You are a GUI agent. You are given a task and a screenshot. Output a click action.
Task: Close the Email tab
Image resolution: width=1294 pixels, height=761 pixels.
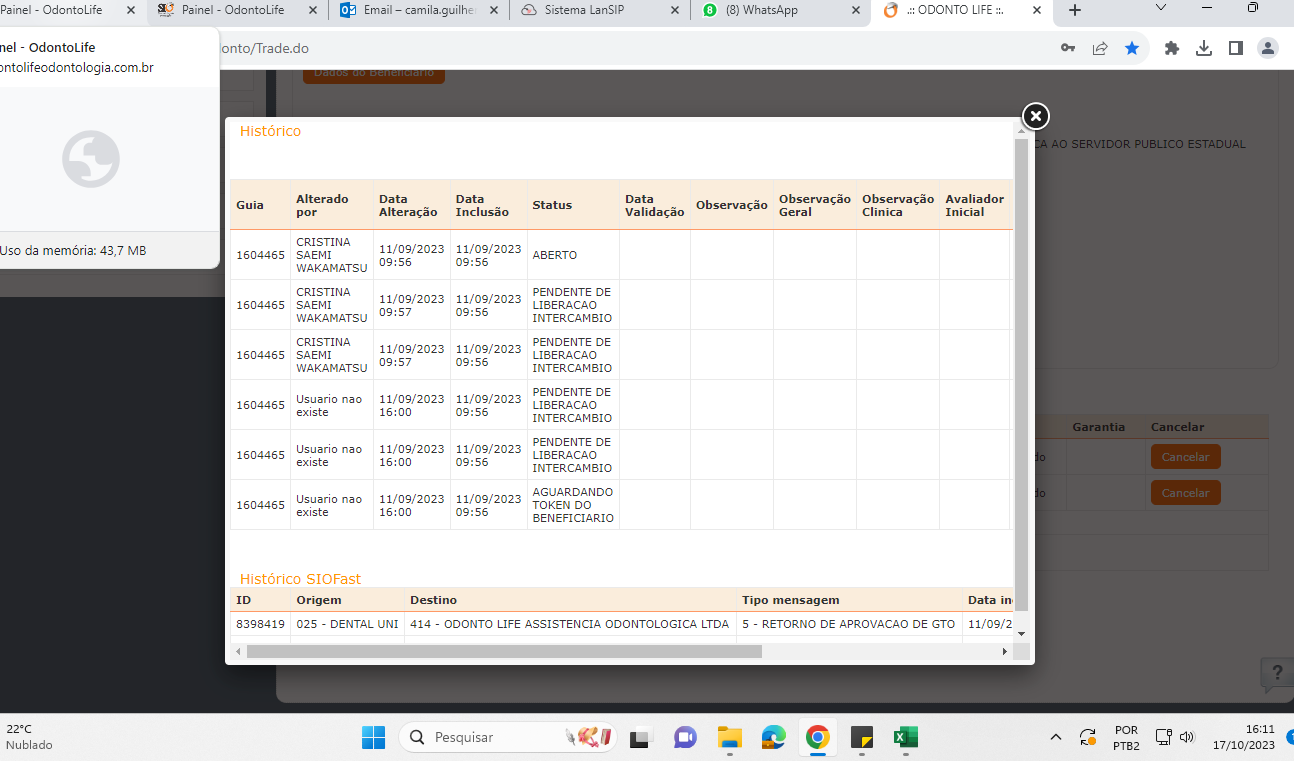(x=493, y=10)
